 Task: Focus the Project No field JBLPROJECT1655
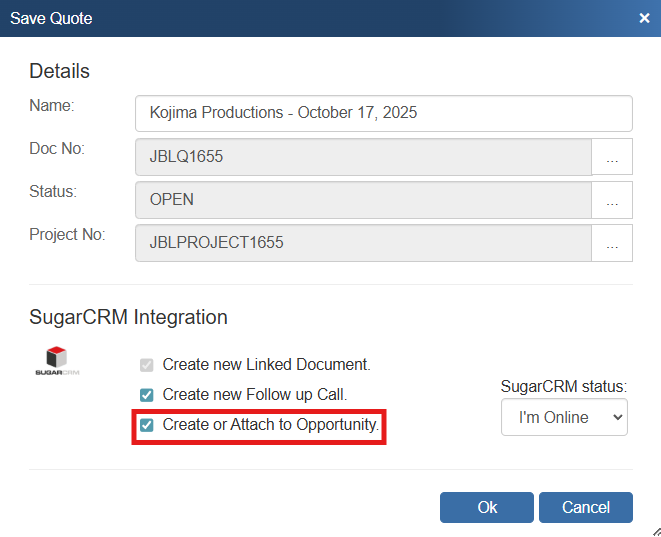coord(363,243)
